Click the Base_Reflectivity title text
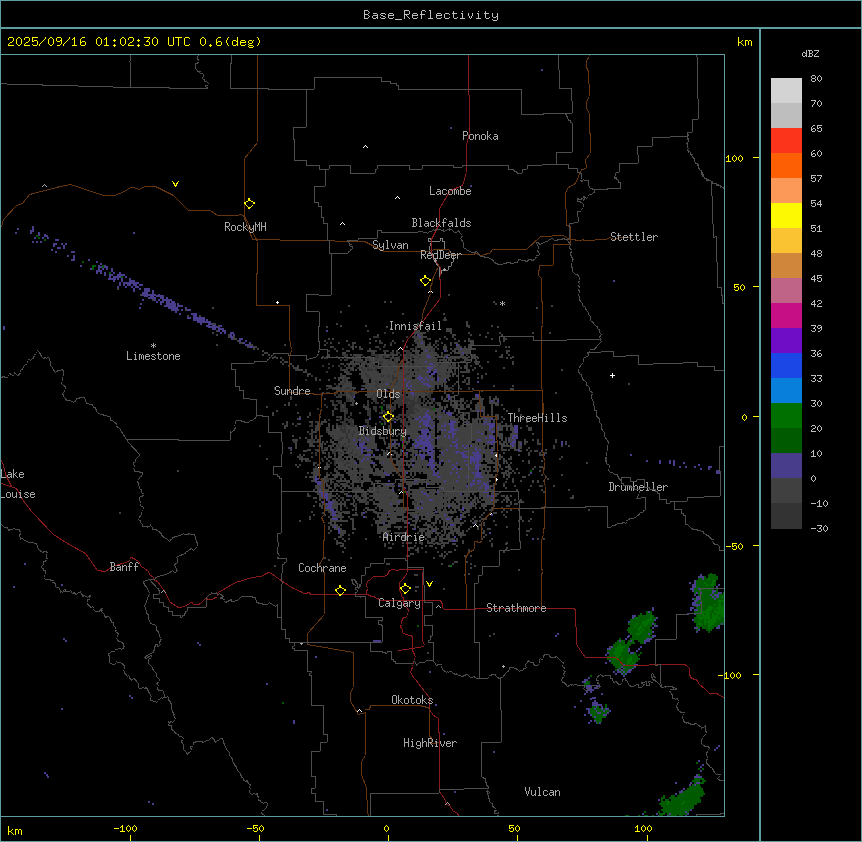The image size is (862, 842). (431, 15)
